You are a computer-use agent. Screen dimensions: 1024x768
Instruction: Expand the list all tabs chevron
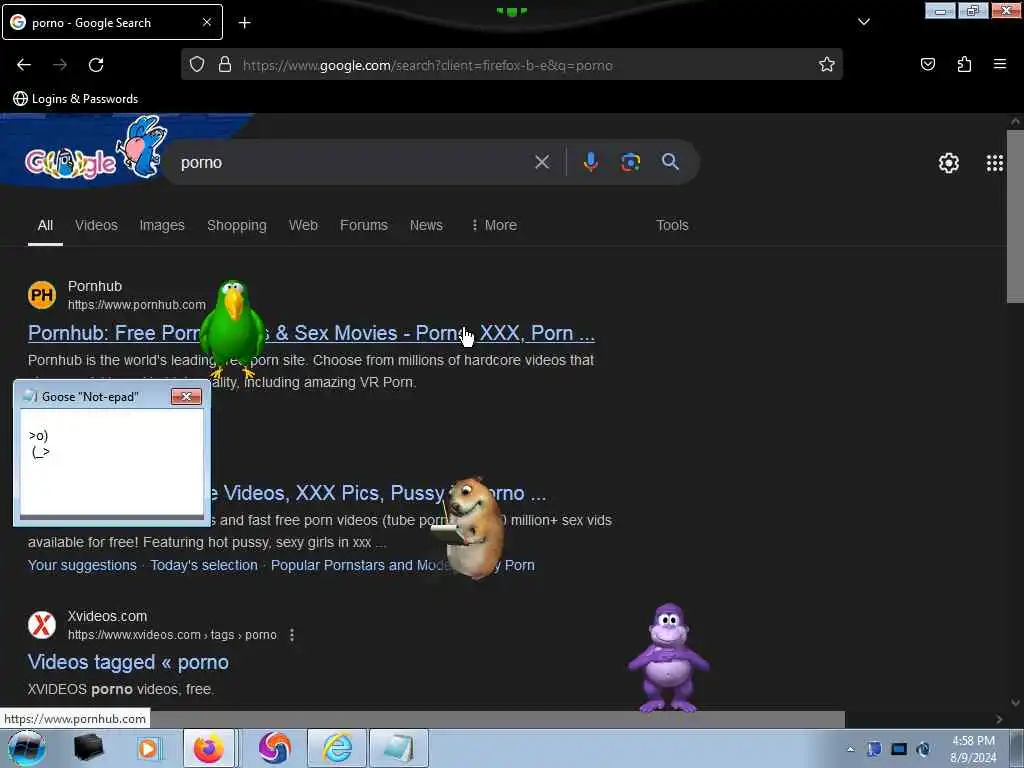point(863,22)
